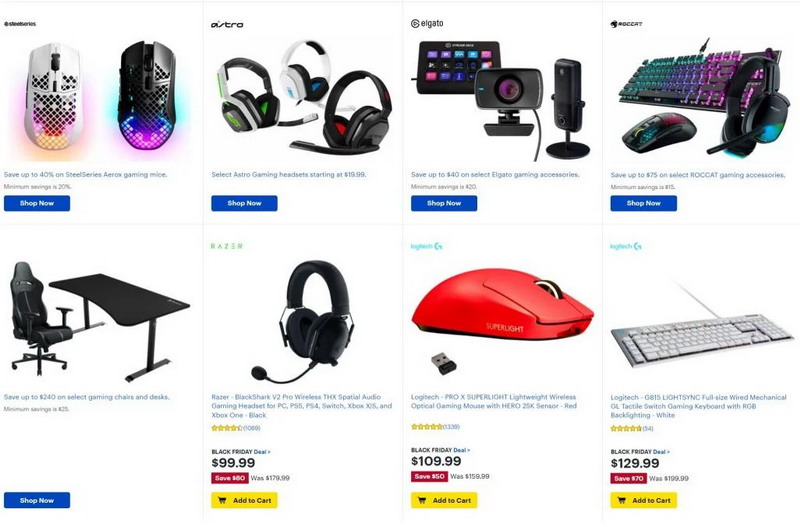Click the Logitech logo above the red mouse
Image resolution: width=800 pixels, height=527 pixels.
[x=427, y=246]
